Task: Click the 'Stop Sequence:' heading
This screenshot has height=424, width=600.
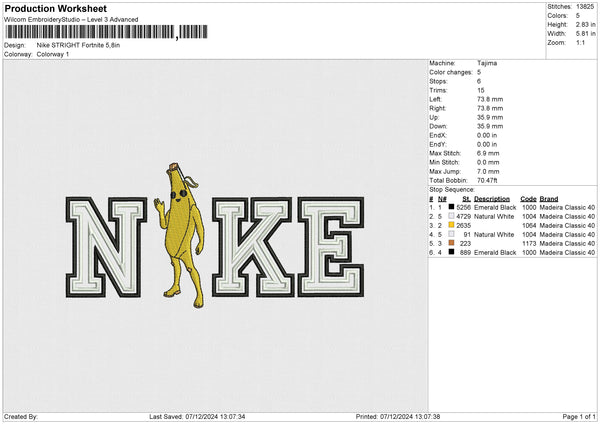Action: point(452,190)
